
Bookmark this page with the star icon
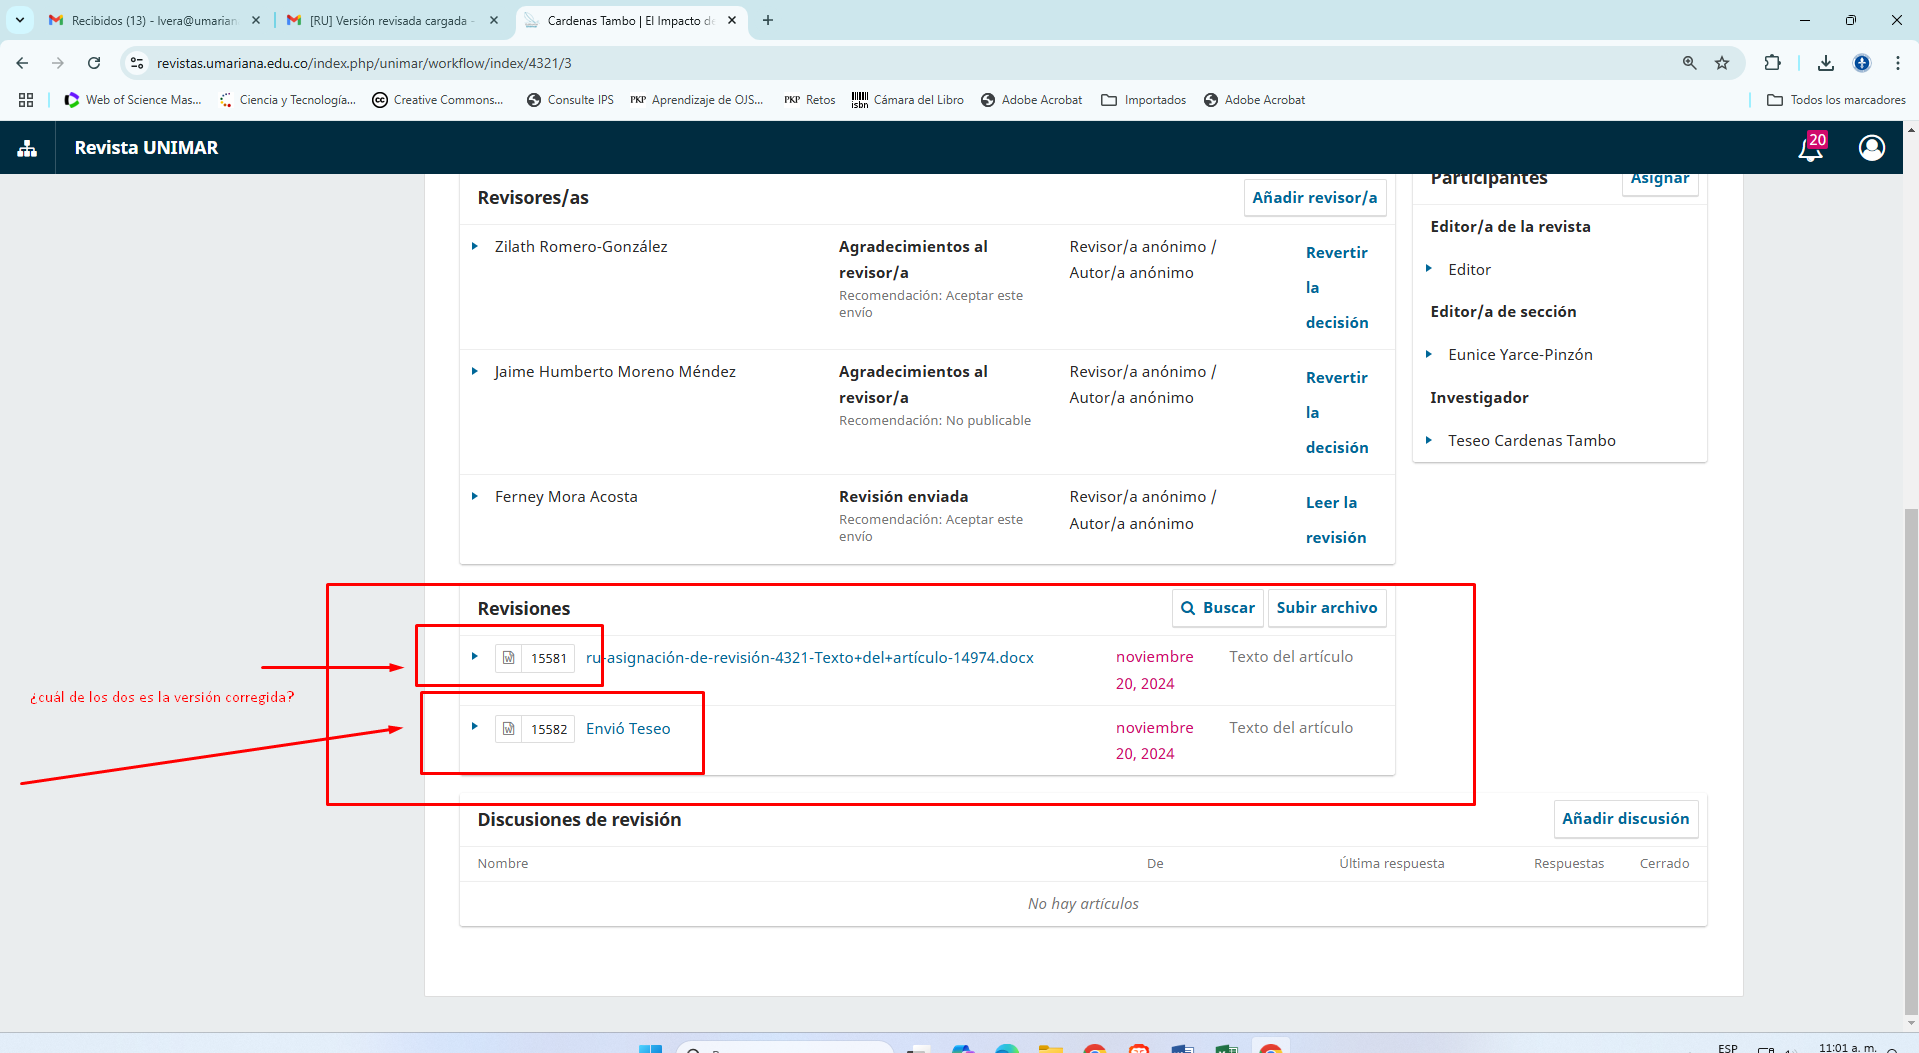[1722, 63]
